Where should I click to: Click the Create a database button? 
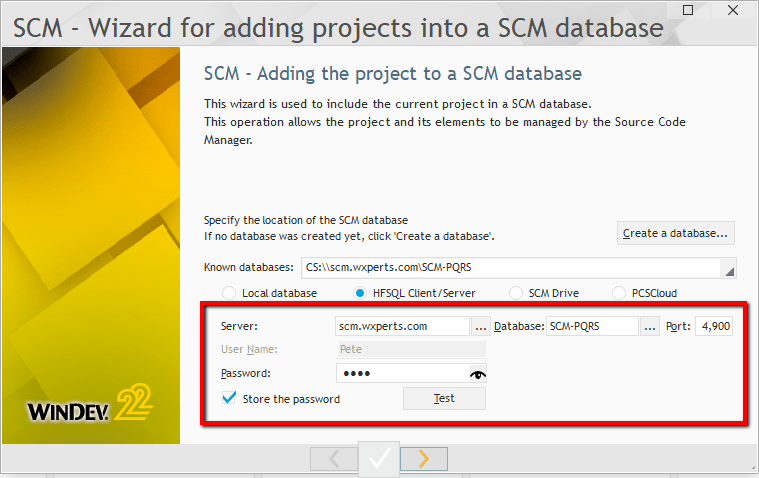[x=676, y=233]
